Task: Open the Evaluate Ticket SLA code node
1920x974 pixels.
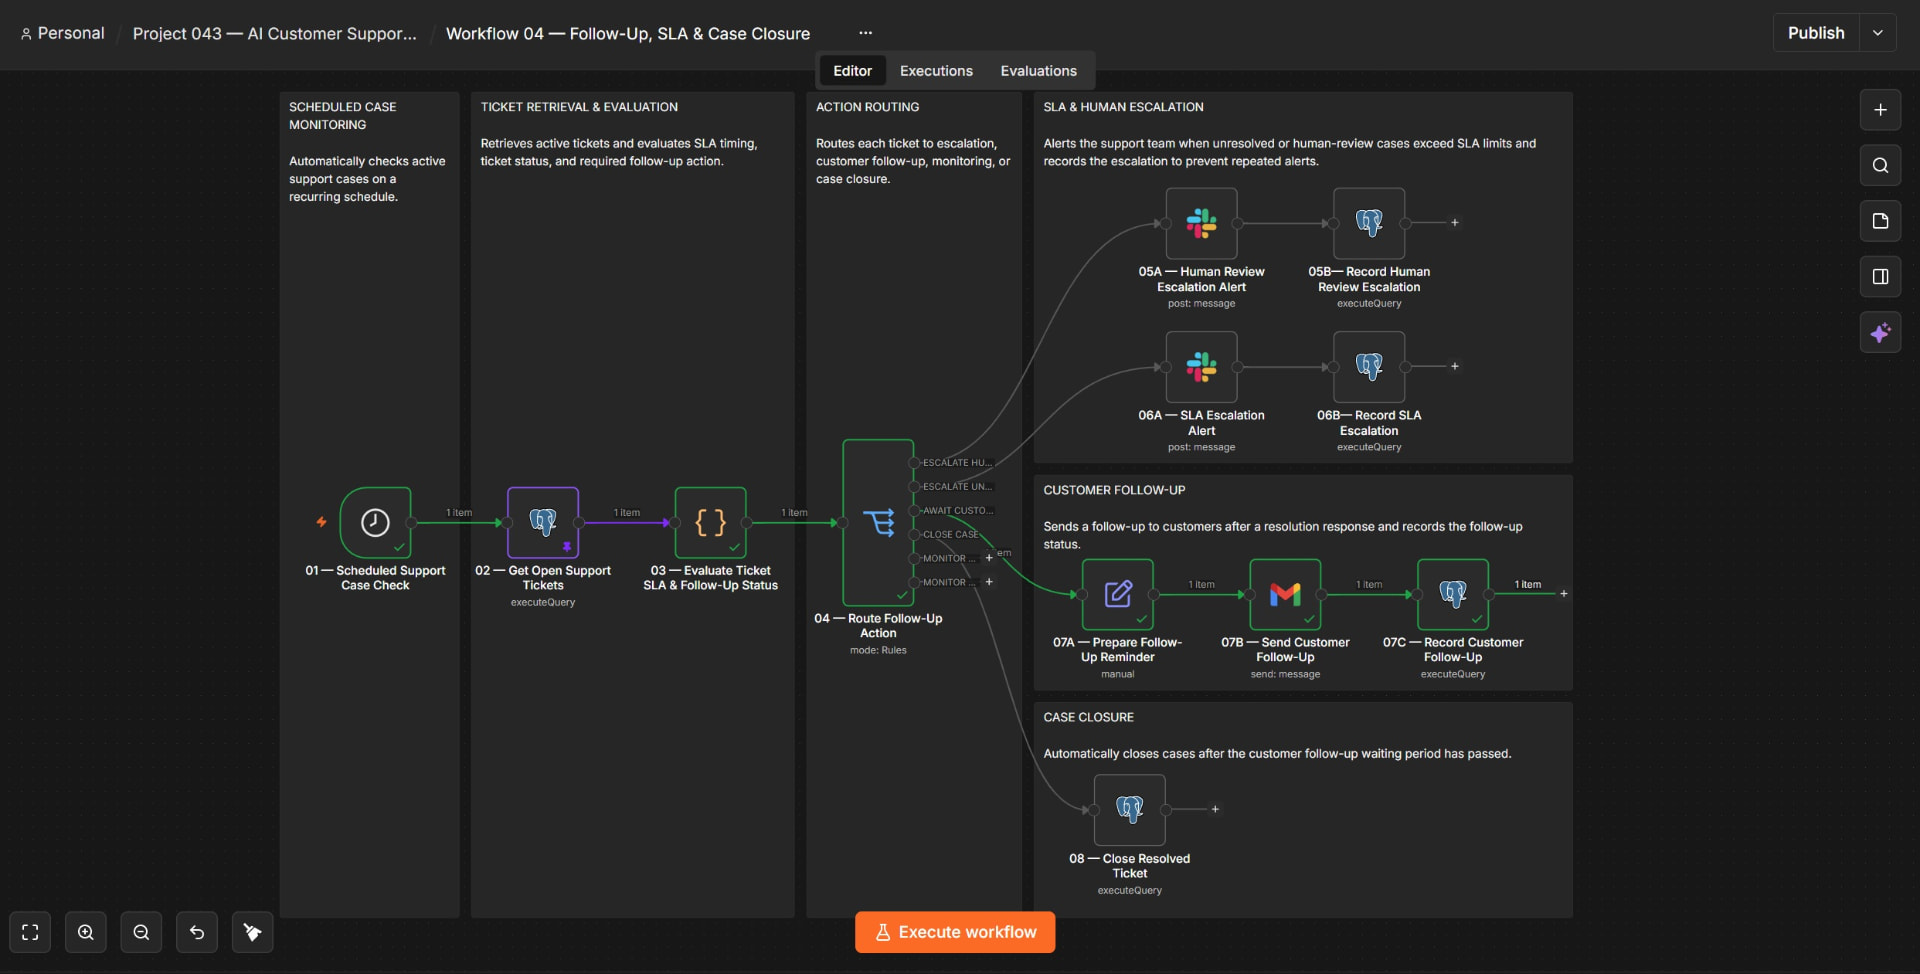Action: [711, 522]
